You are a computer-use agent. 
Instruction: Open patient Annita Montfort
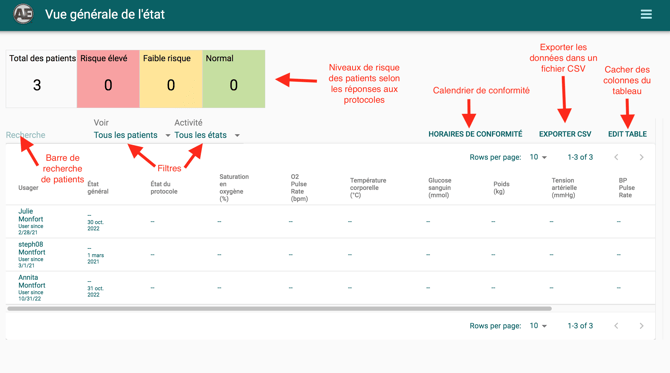(x=32, y=281)
